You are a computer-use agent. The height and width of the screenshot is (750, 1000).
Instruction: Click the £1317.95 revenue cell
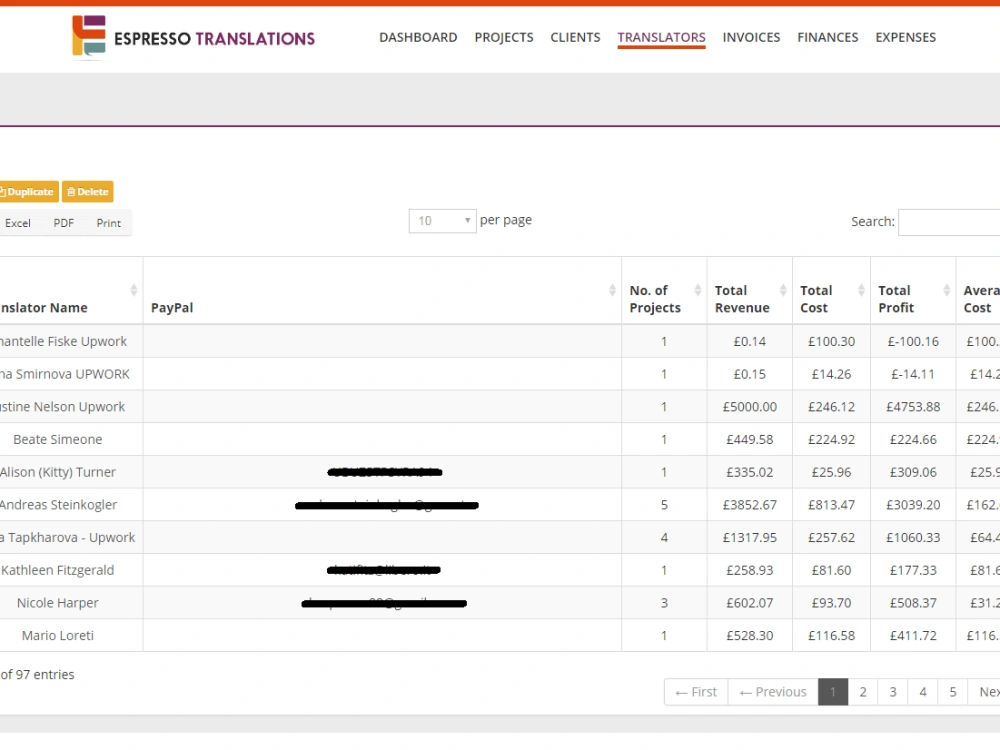coord(749,538)
